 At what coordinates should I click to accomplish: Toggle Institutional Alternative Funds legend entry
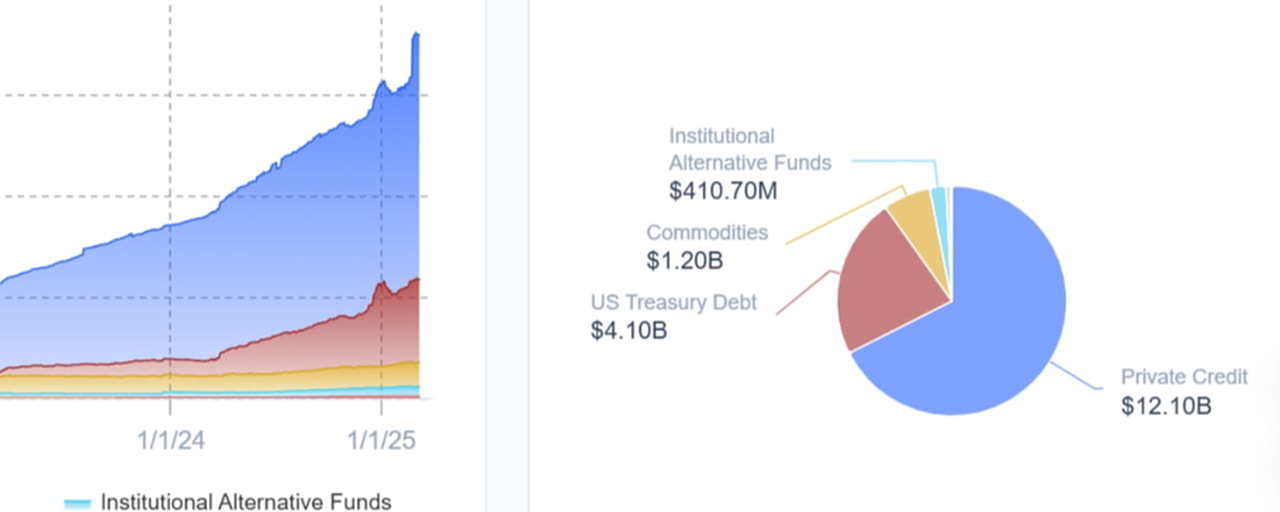coord(228,501)
